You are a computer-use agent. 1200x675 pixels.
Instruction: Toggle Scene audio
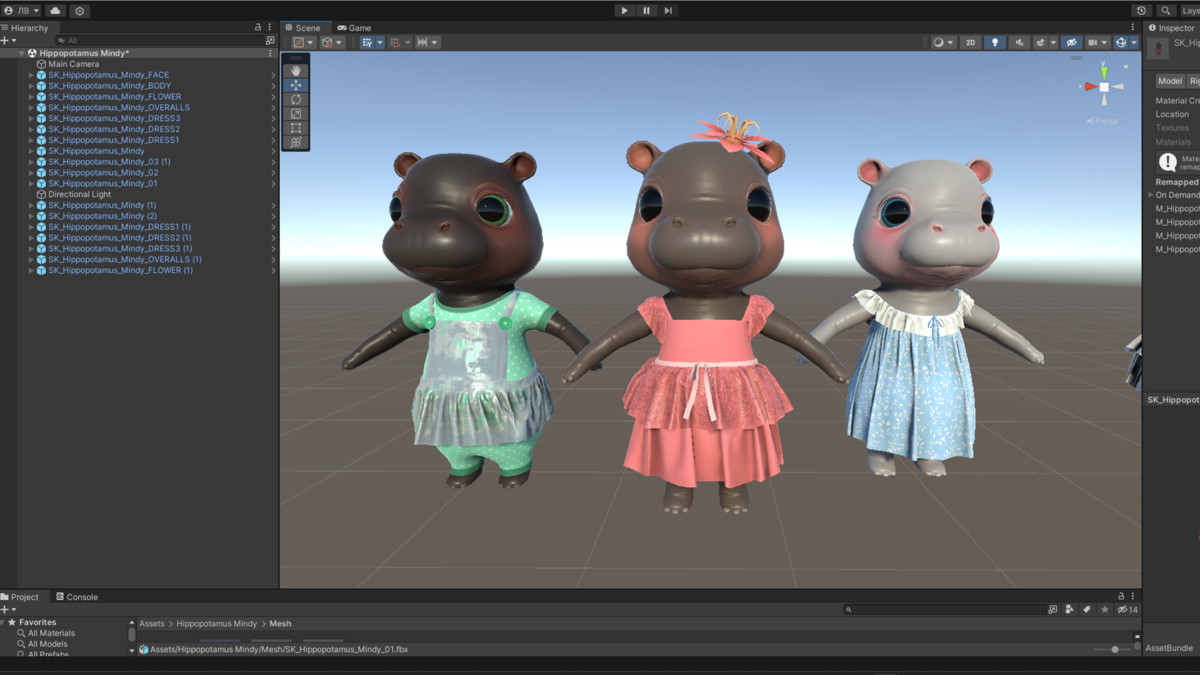coord(1019,43)
